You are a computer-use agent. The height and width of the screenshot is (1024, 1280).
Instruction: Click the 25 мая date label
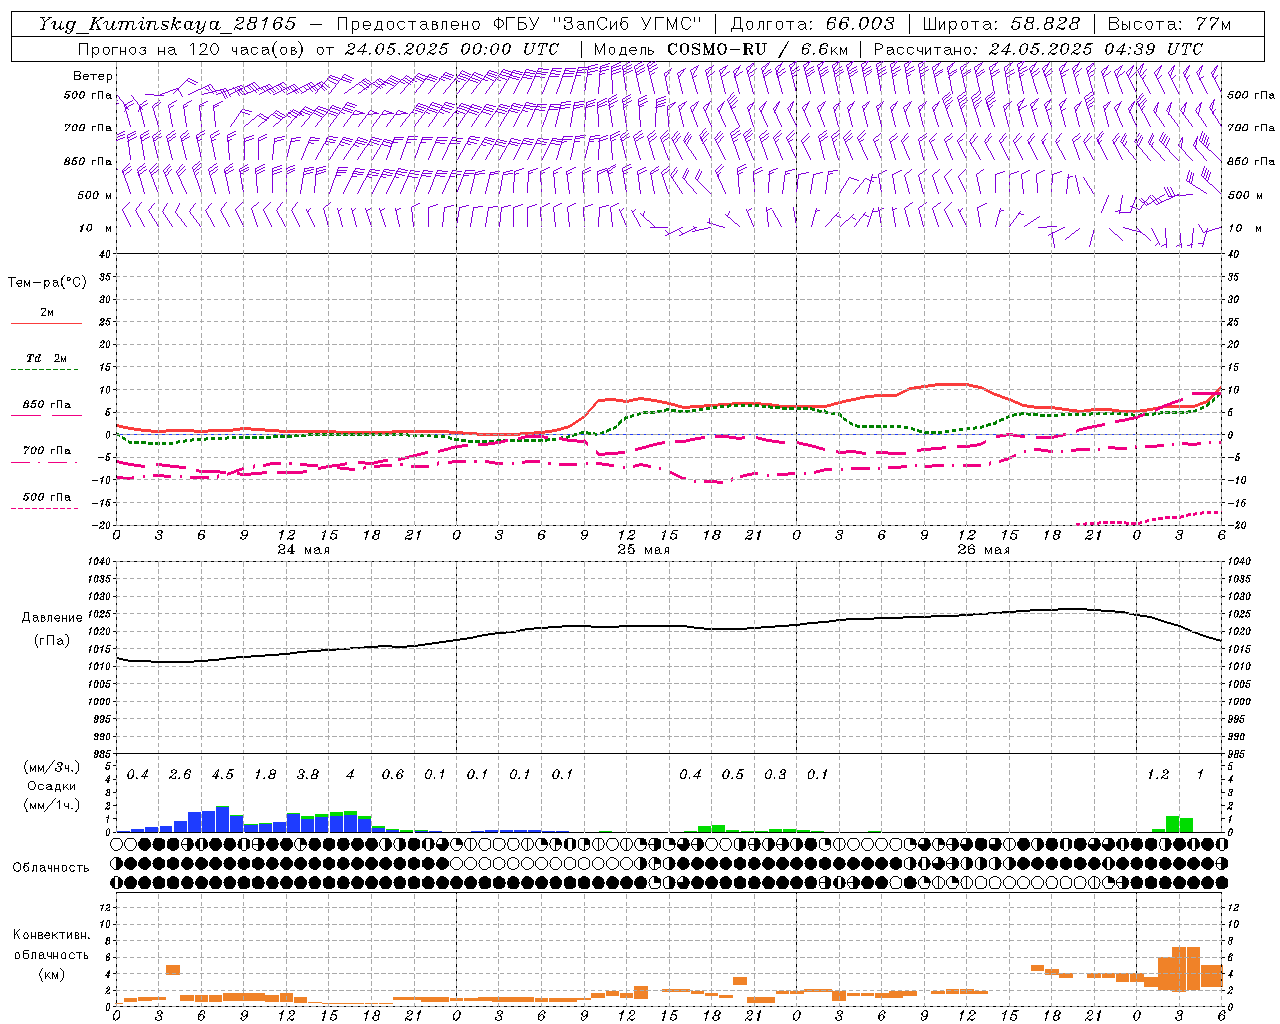(643, 550)
